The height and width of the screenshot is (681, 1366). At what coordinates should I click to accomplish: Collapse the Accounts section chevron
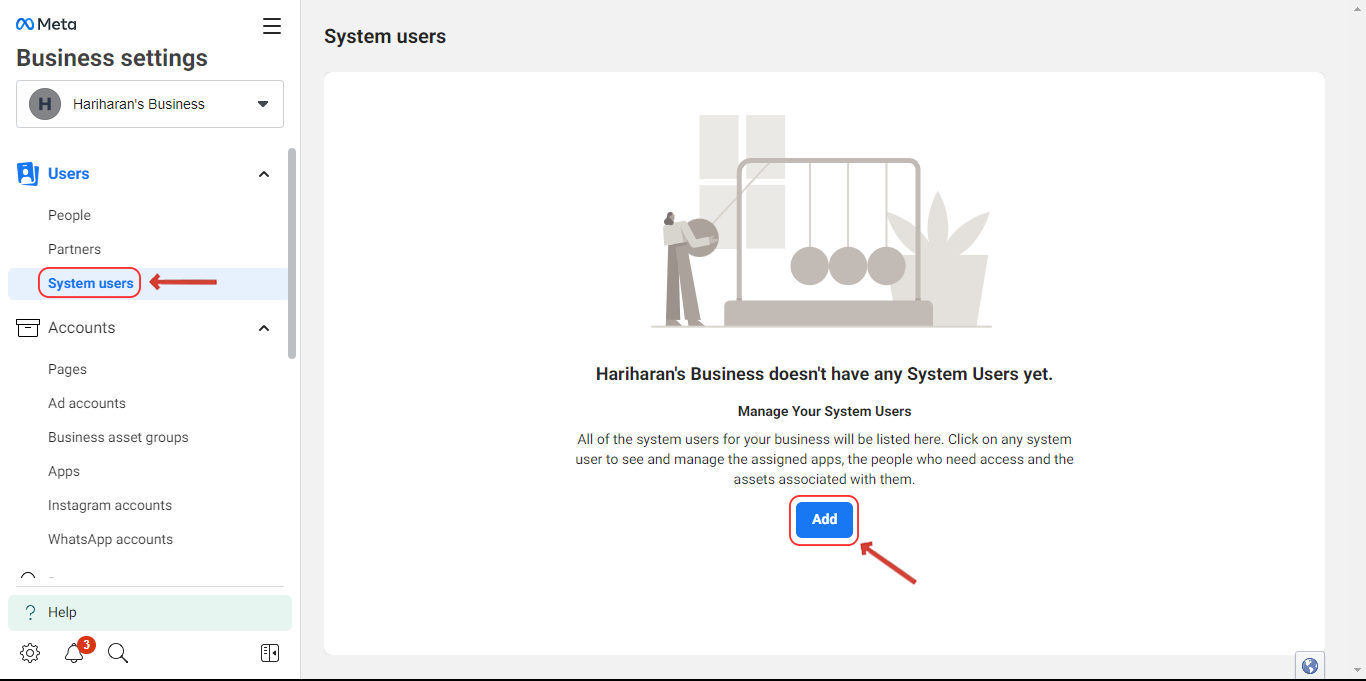point(264,328)
